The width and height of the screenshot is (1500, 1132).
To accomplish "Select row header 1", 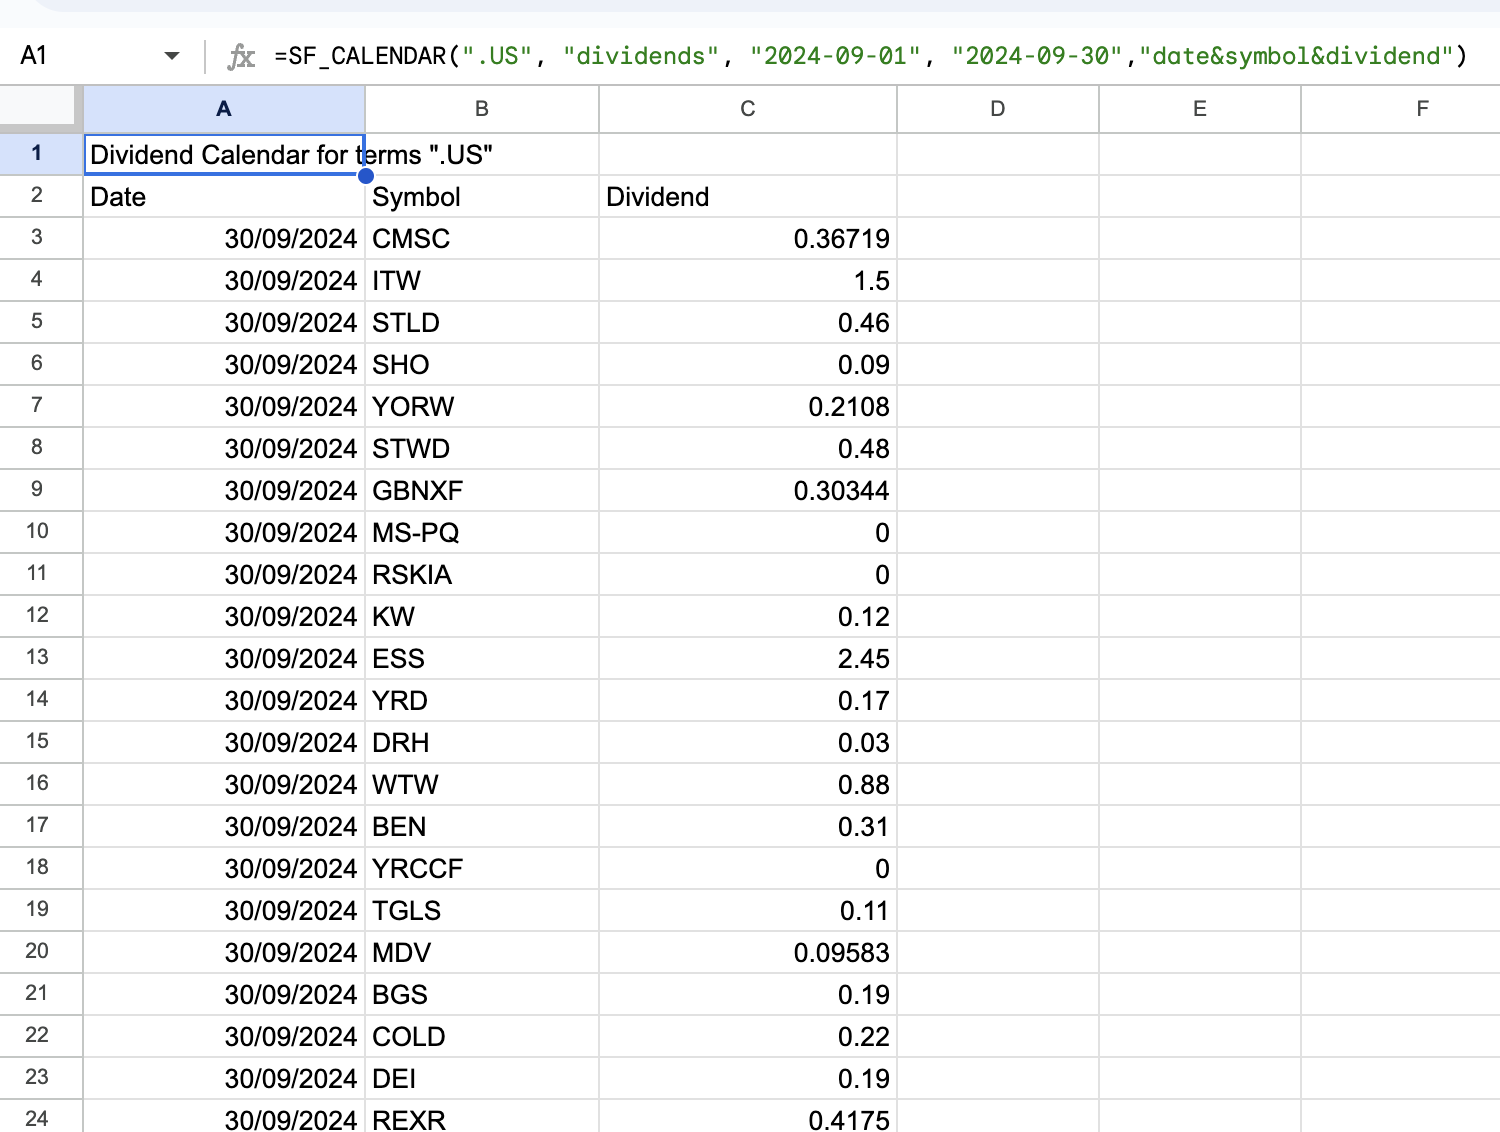I will 38,153.
